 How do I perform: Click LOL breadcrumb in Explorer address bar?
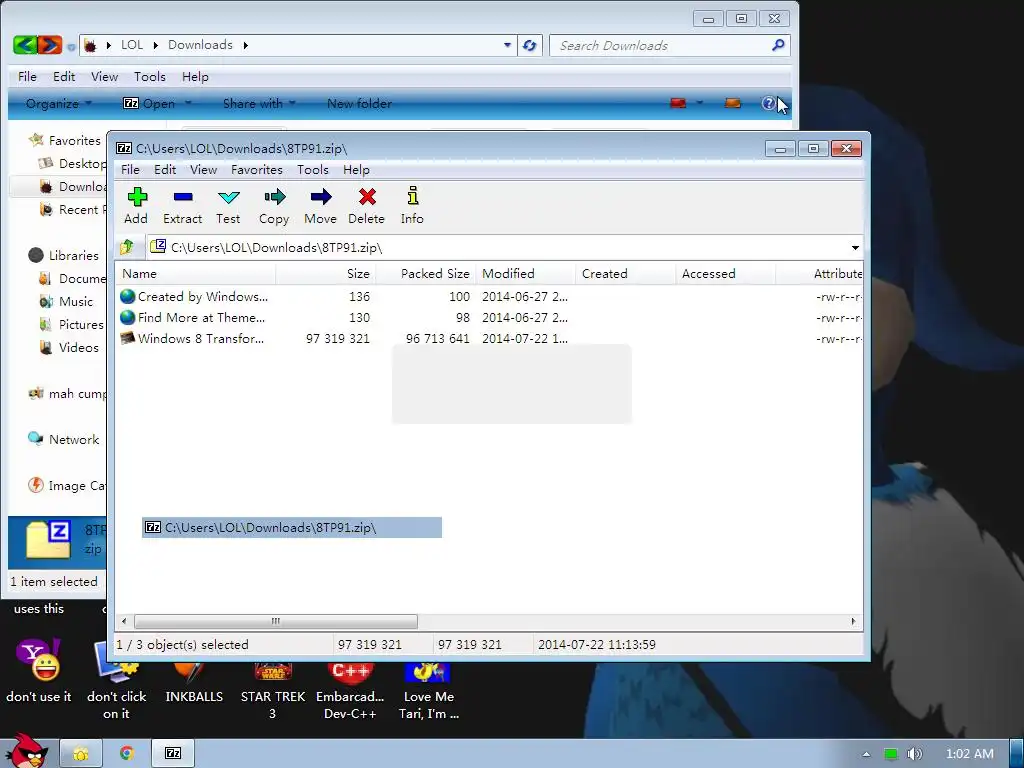point(132,45)
